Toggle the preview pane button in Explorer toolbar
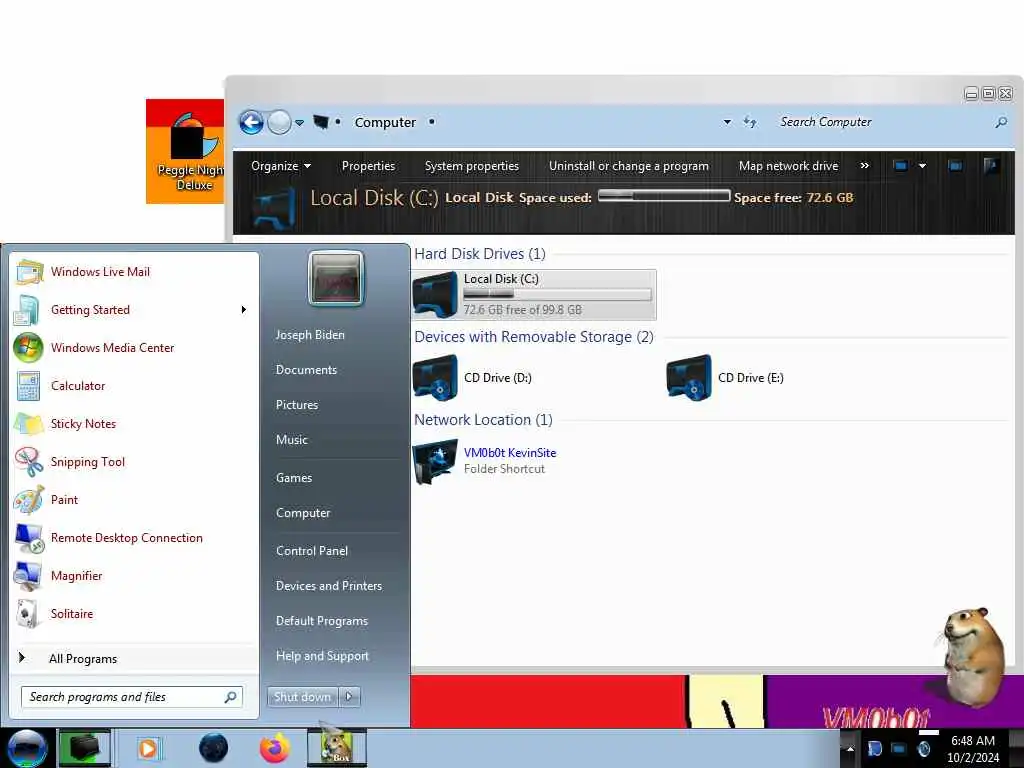 [x=955, y=166]
